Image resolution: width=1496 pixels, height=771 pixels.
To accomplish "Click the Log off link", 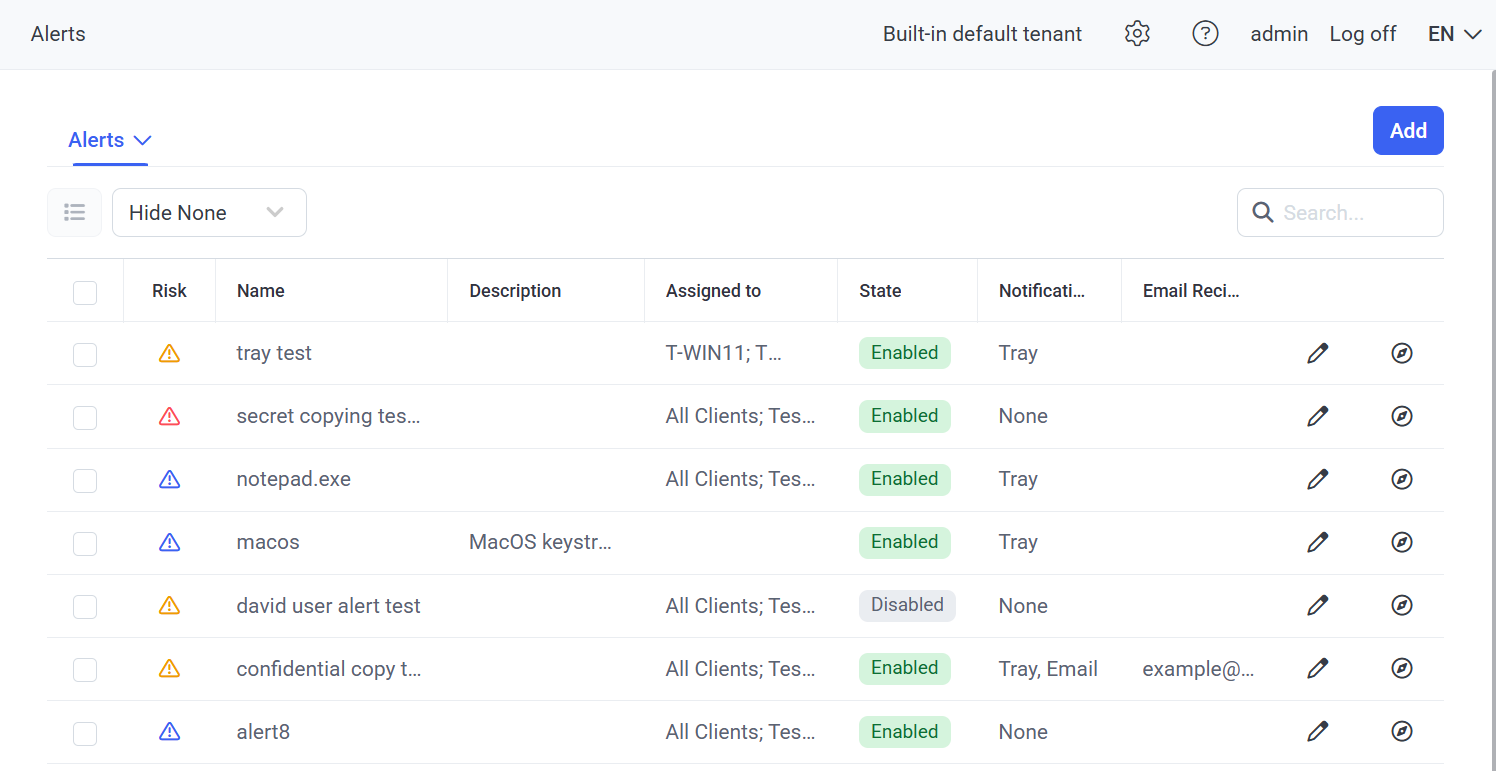I will point(1362,34).
